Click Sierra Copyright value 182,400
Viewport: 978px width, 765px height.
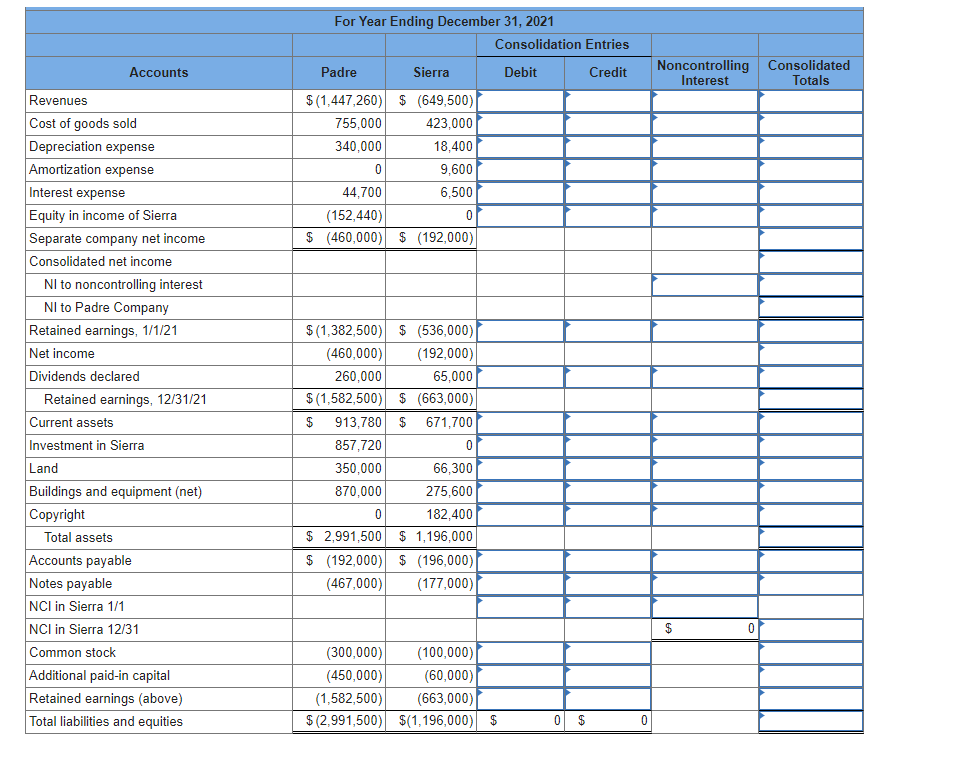(x=449, y=516)
